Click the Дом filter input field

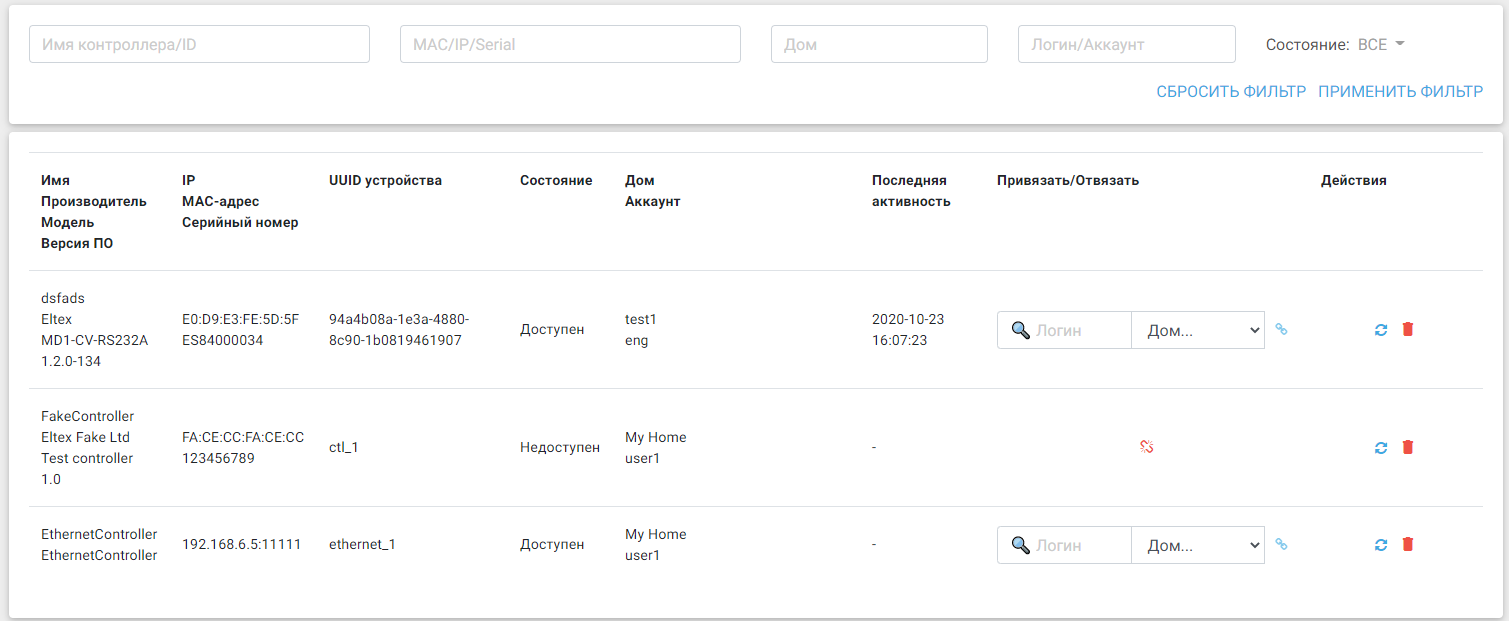tap(879, 45)
